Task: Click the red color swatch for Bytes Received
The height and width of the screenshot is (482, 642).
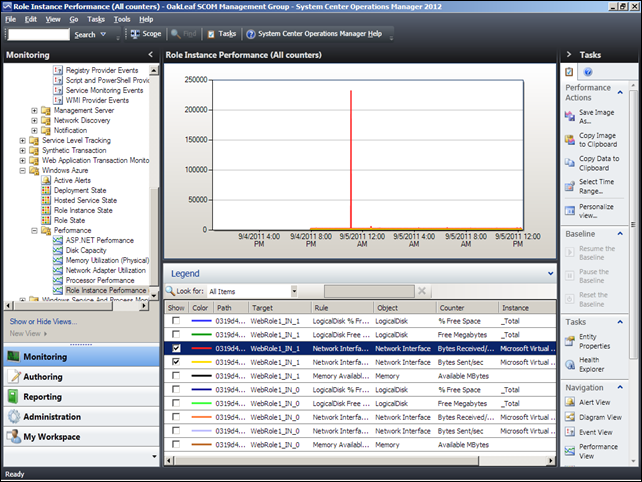Action: click(201, 348)
